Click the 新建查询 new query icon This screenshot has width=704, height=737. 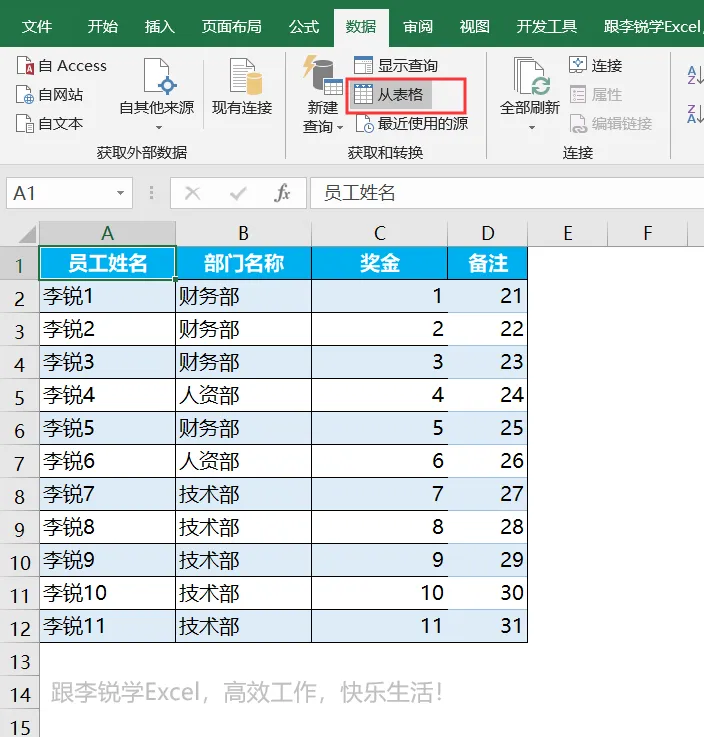click(322, 74)
